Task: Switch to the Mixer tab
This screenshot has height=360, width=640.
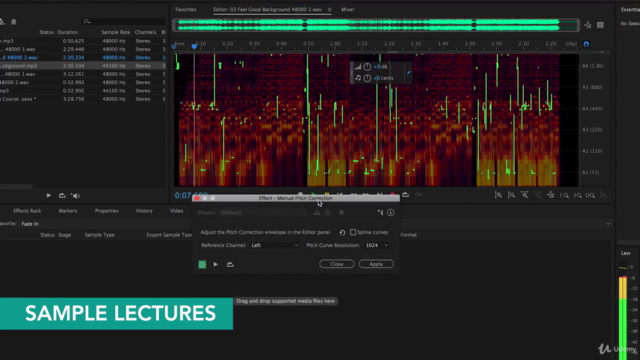Action: (348, 9)
